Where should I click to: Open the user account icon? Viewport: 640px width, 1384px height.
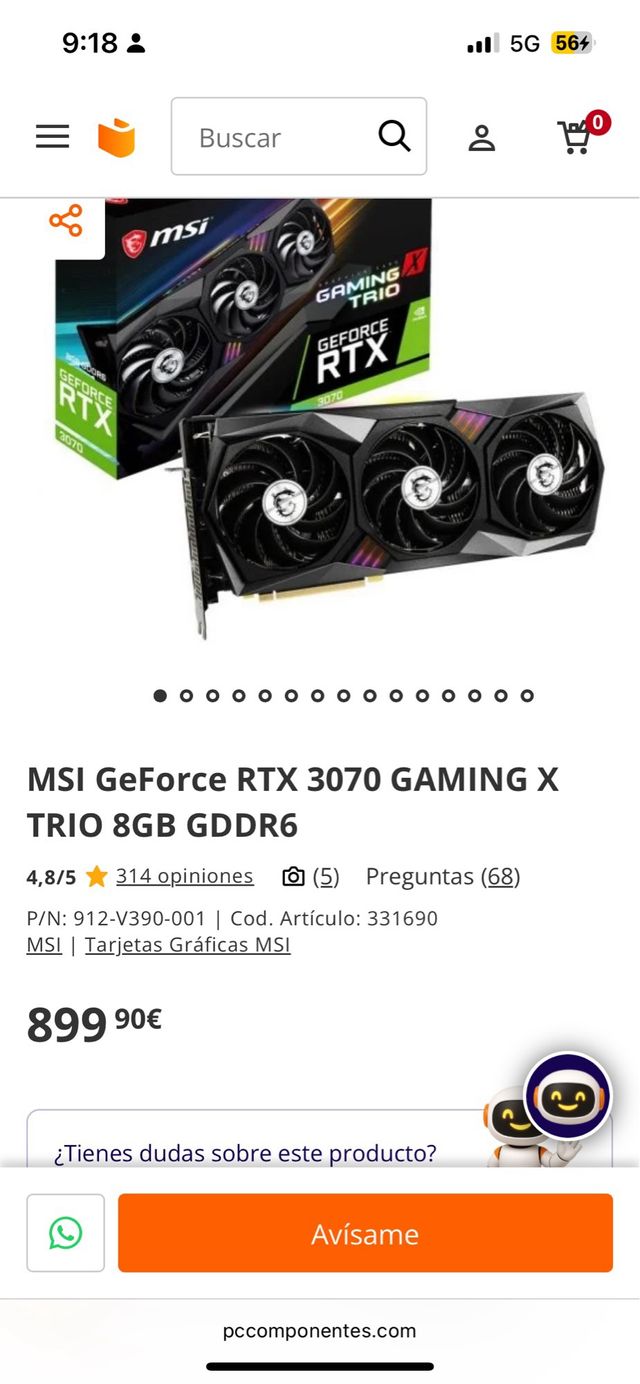pyautogui.click(x=482, y=138)
